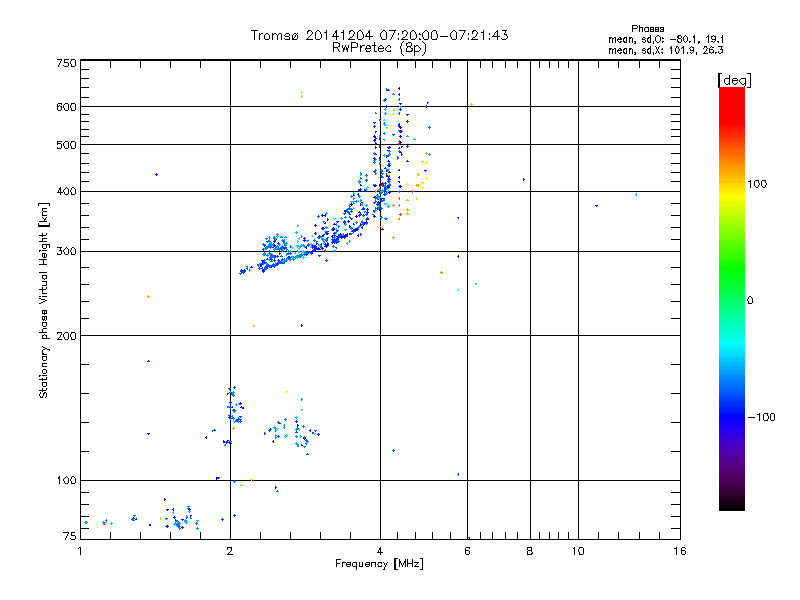The width and height of the screenshot is (800, 600).
Task: Click the x-axis tick label '1'
Action: point(80,551)
